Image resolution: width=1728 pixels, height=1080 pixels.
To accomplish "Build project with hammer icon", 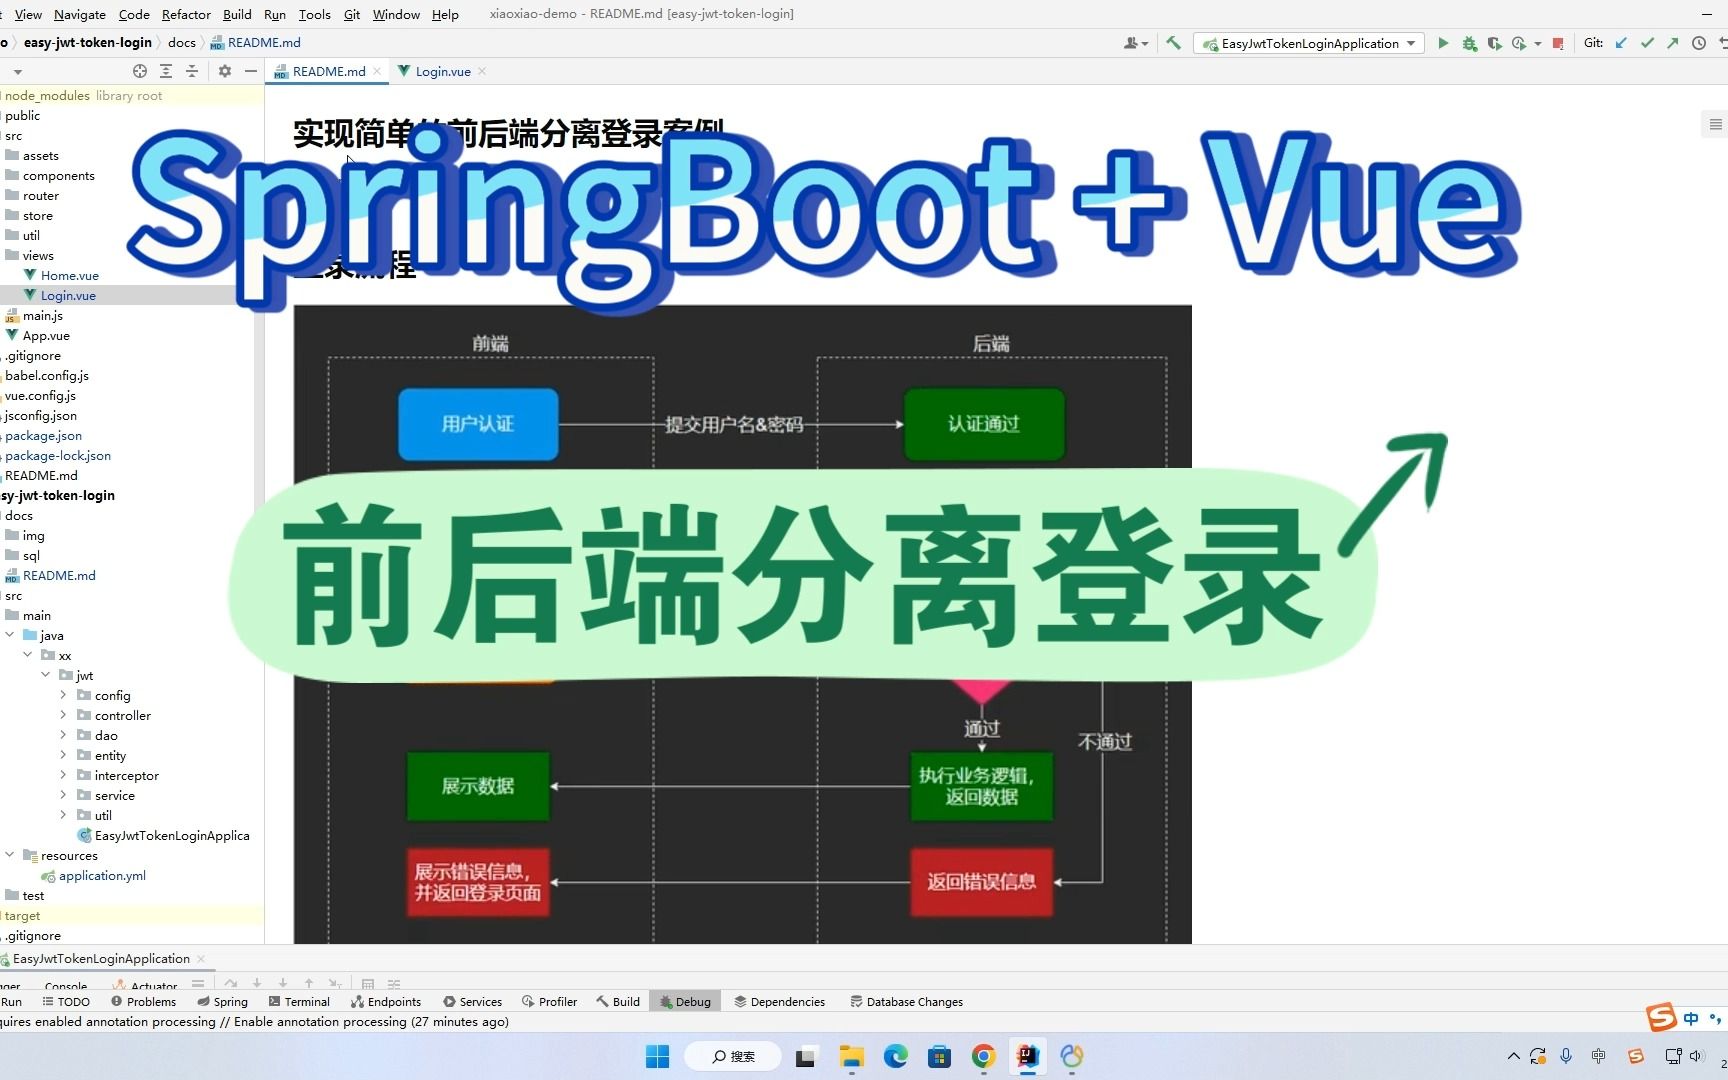I will coord(1174,43).
